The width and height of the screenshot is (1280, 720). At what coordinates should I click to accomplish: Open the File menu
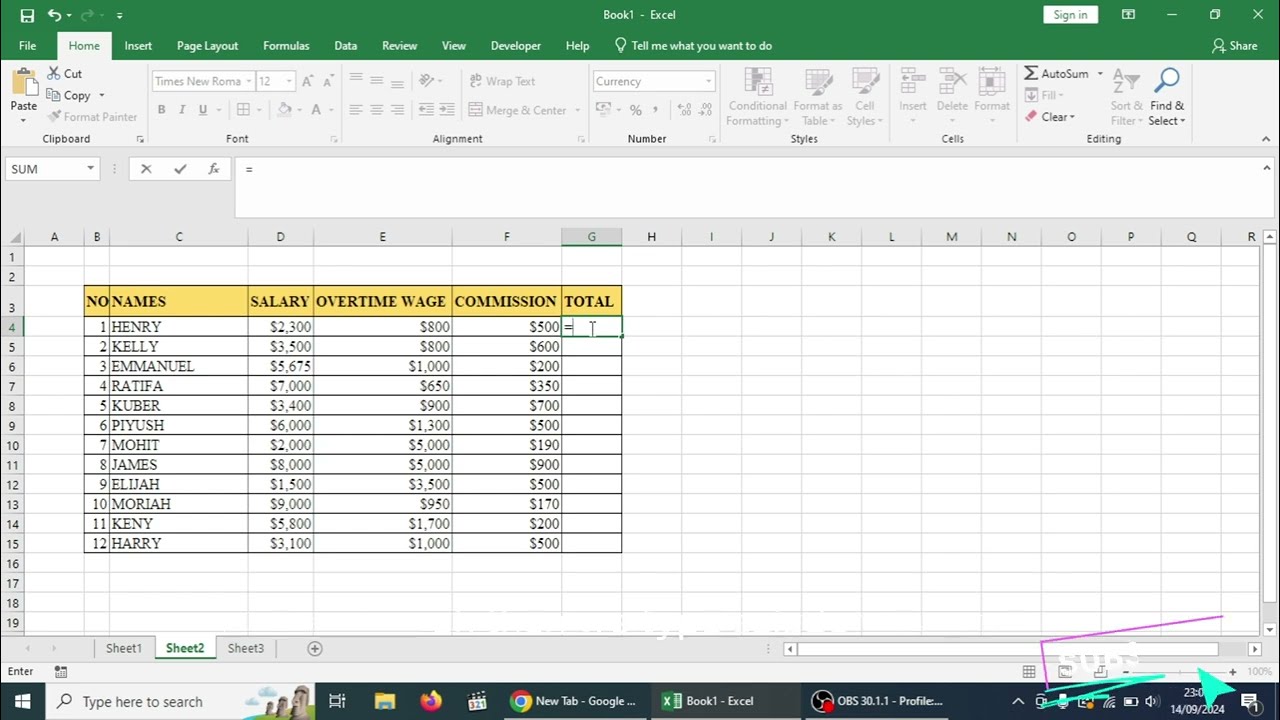tap(28, 46)
